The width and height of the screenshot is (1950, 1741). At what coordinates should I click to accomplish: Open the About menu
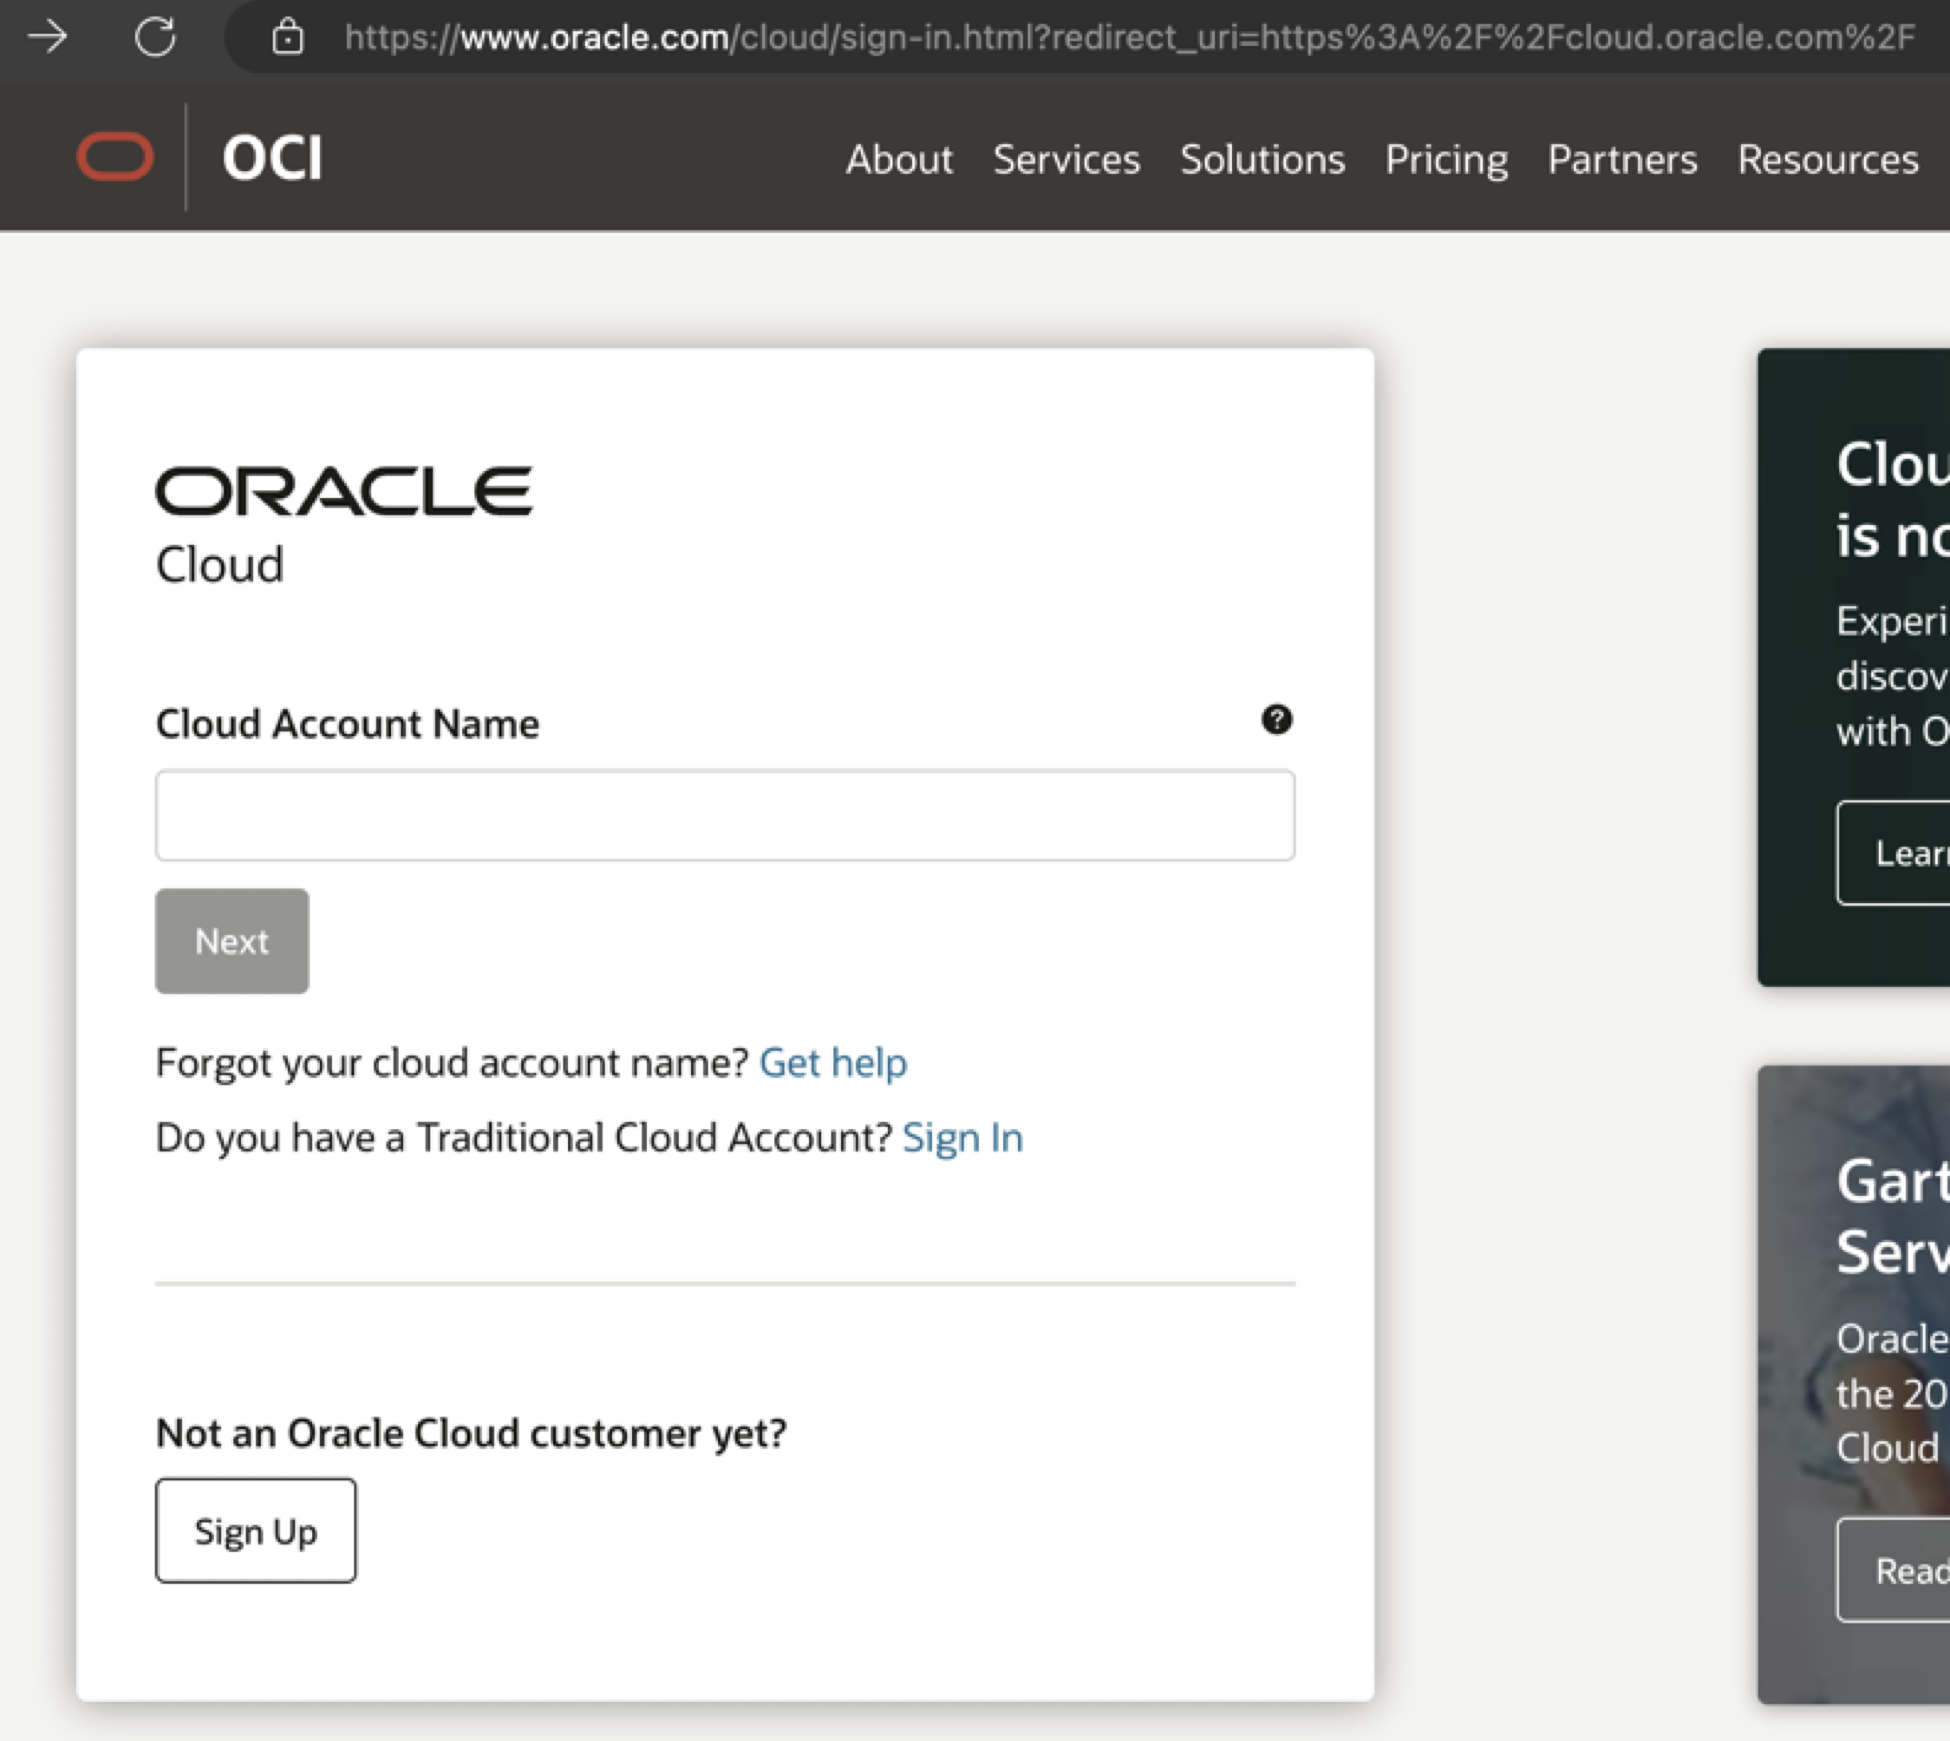coord(899,159)
